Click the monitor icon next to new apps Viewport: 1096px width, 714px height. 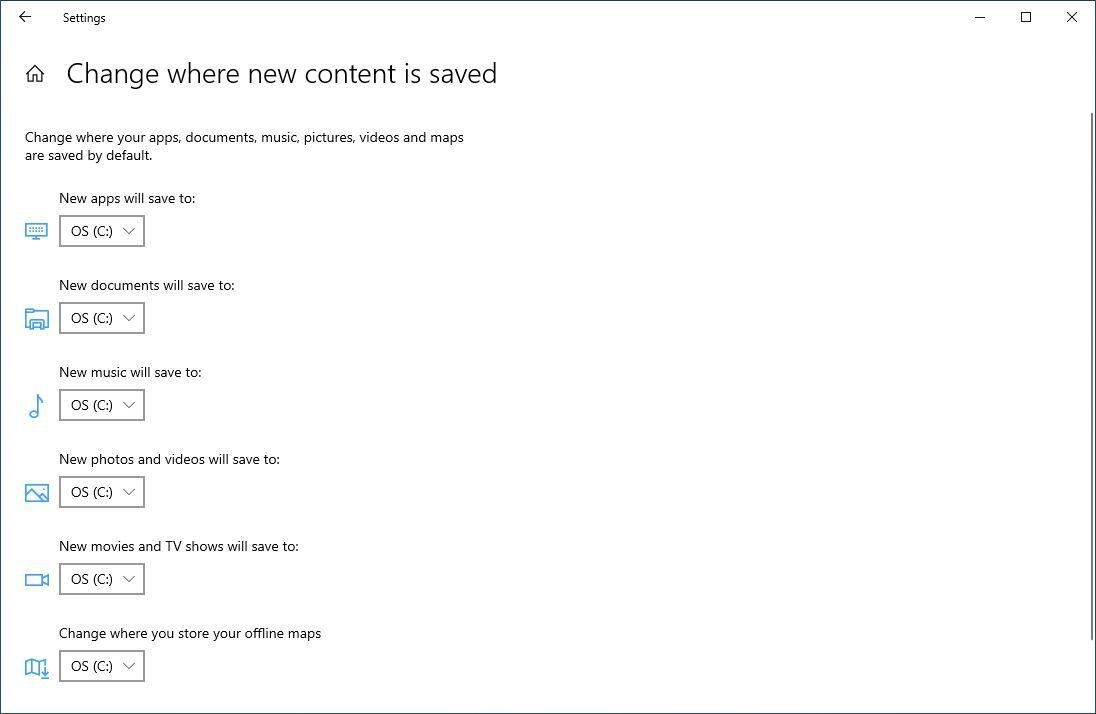(36, 231)
